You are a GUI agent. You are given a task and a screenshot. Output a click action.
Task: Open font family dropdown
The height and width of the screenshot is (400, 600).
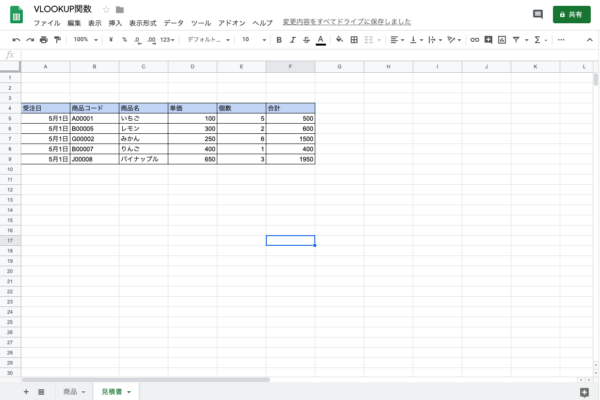[x=208, y=39]
